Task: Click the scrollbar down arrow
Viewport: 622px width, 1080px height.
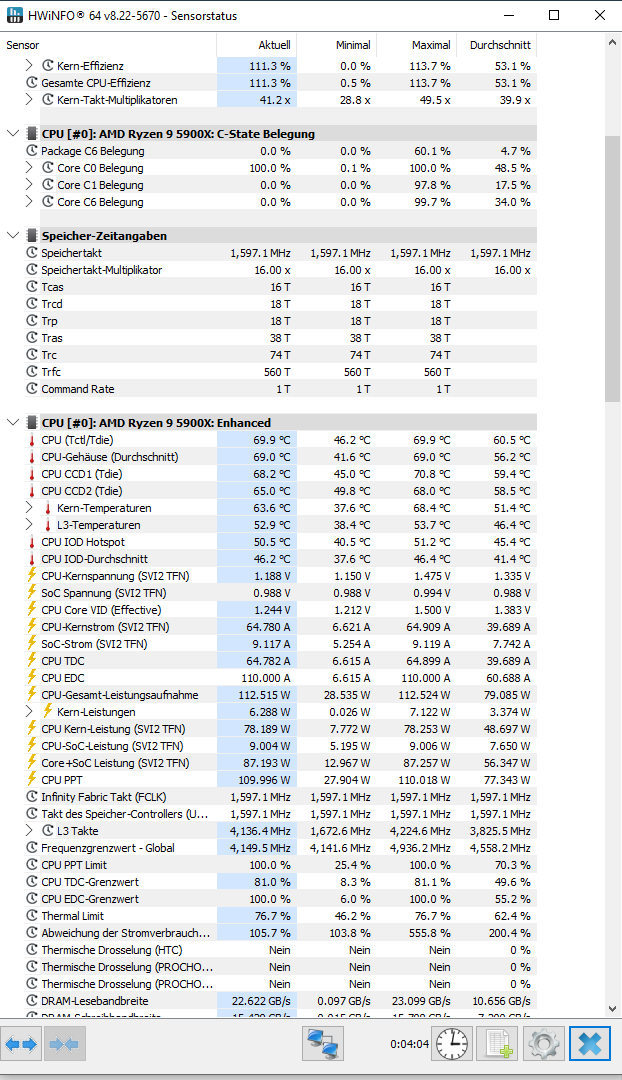Action: click(612, 1009)
